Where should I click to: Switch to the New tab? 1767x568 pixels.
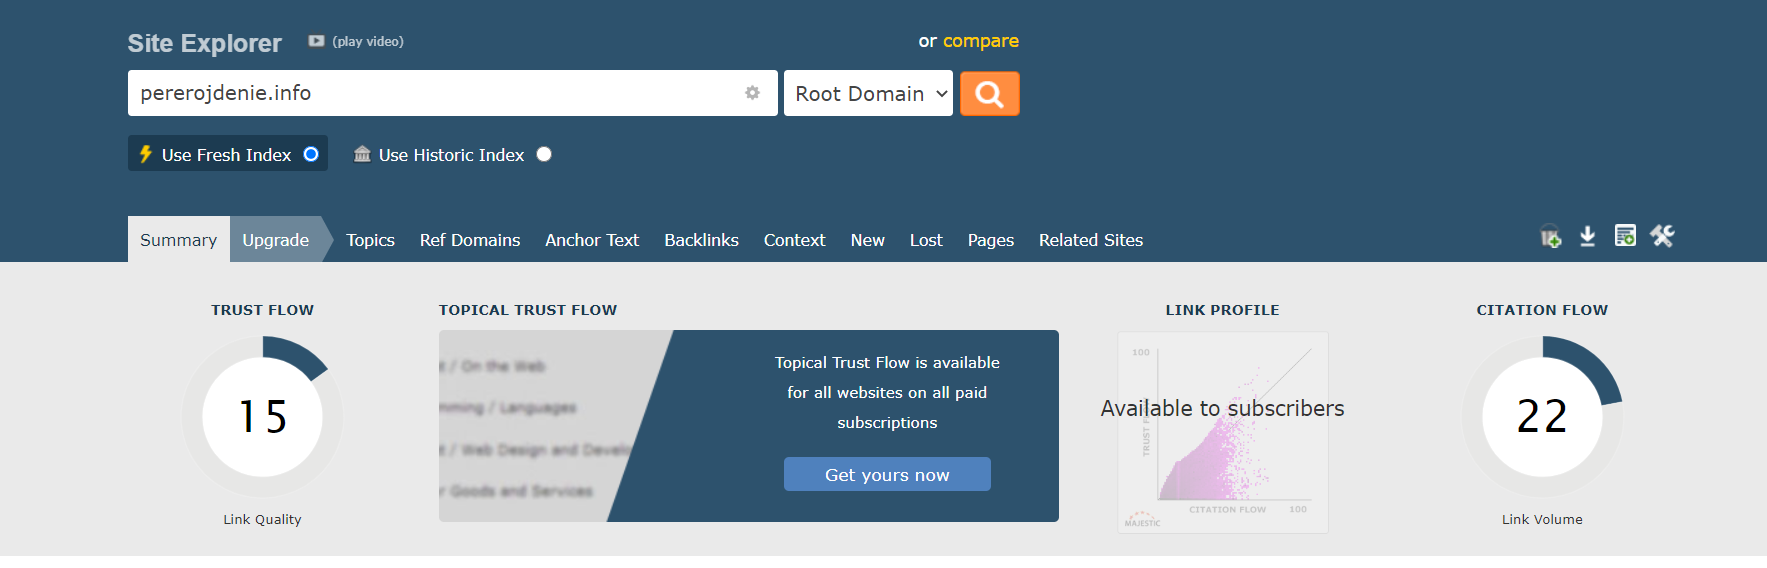click(867, 240)
